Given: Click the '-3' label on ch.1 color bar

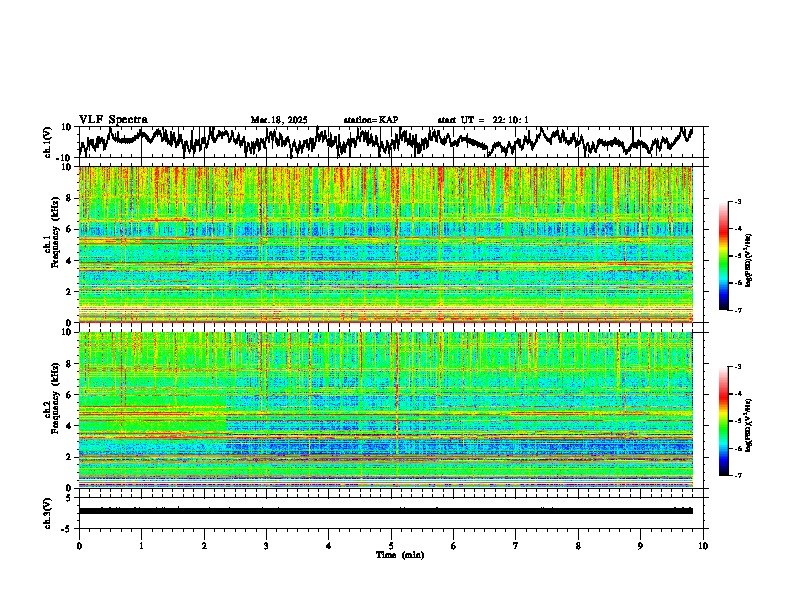Looking at the screenshot, I should [x=738, y=202].
